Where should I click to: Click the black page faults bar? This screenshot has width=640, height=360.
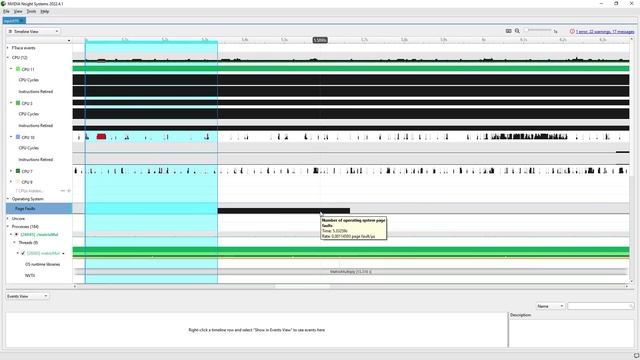pos(284,211)
